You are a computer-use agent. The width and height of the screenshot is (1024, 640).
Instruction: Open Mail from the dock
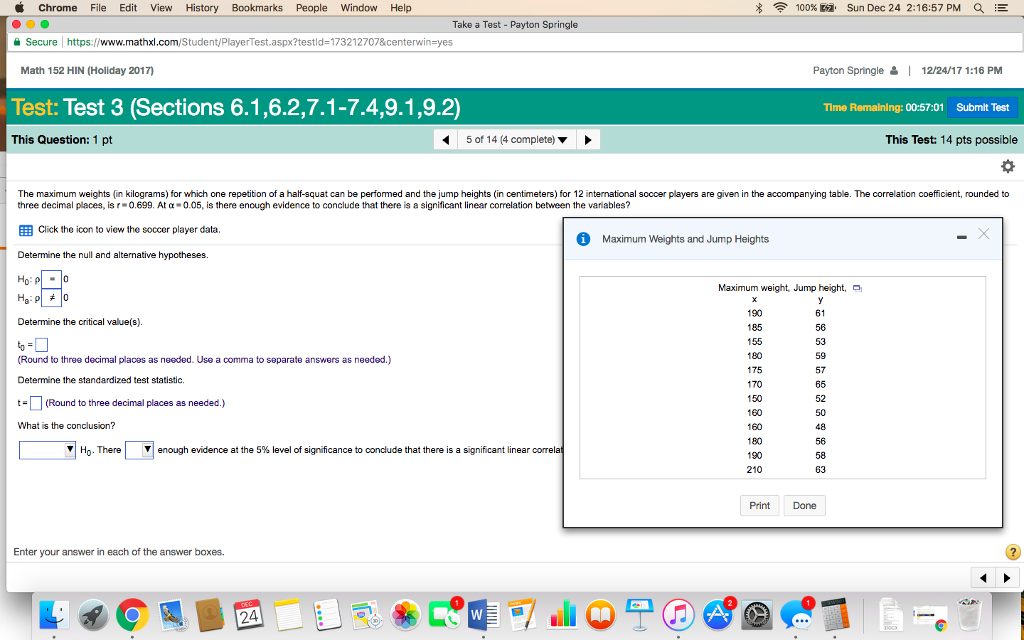click(x=172, y=615)
